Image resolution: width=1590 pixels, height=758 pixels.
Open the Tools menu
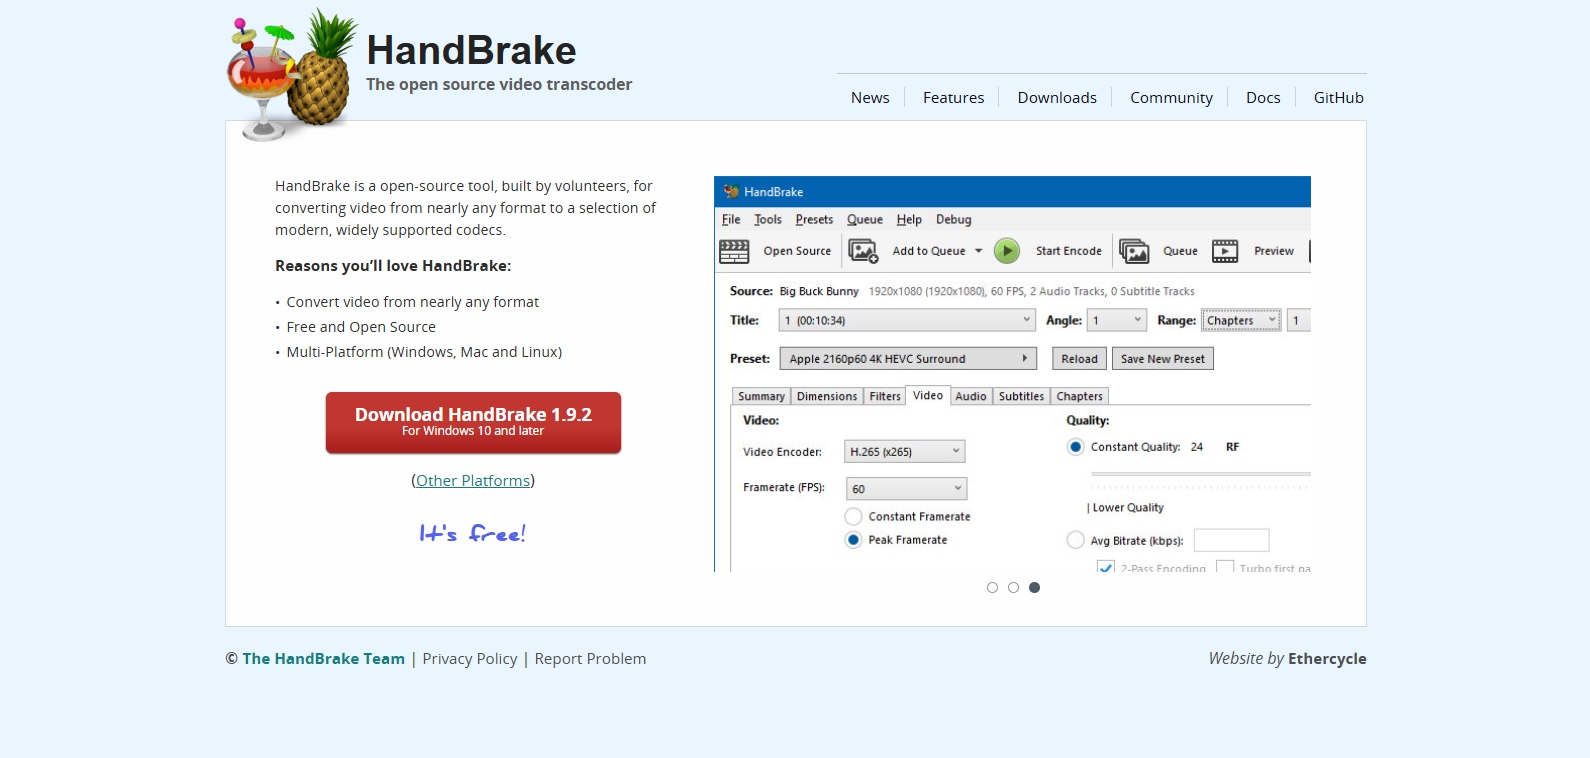(768, 220)
